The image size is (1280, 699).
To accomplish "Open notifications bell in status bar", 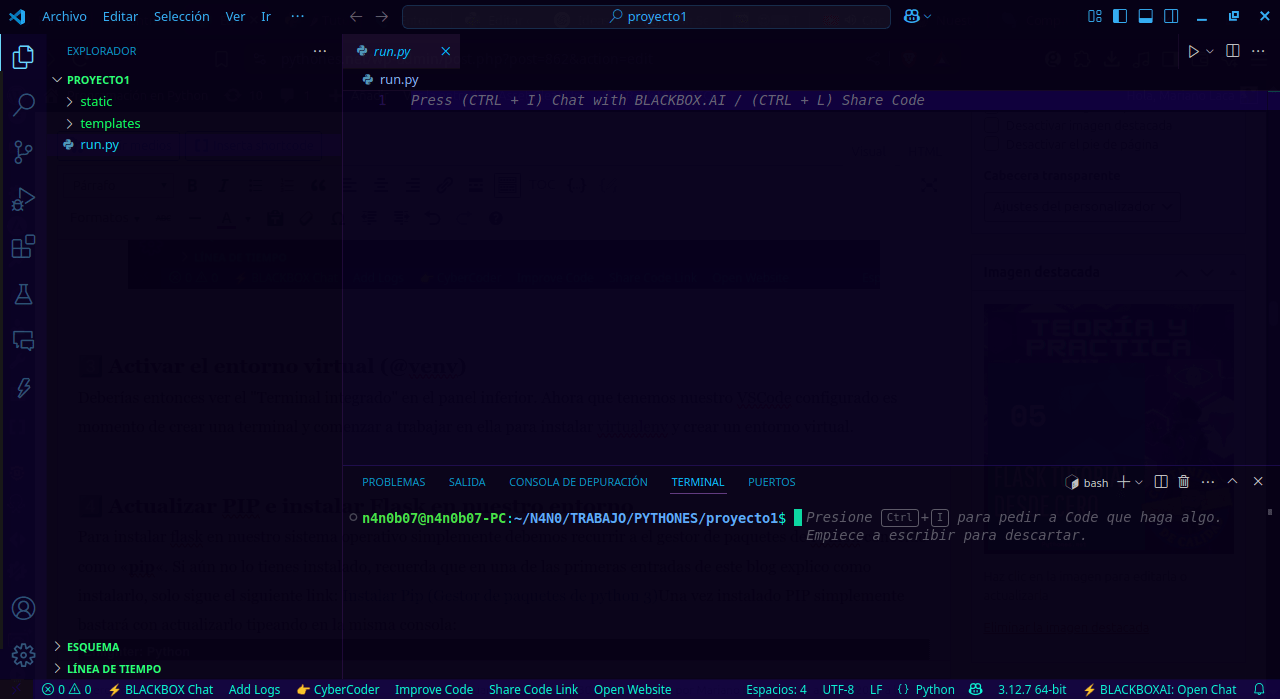I will pos(1259,690).
